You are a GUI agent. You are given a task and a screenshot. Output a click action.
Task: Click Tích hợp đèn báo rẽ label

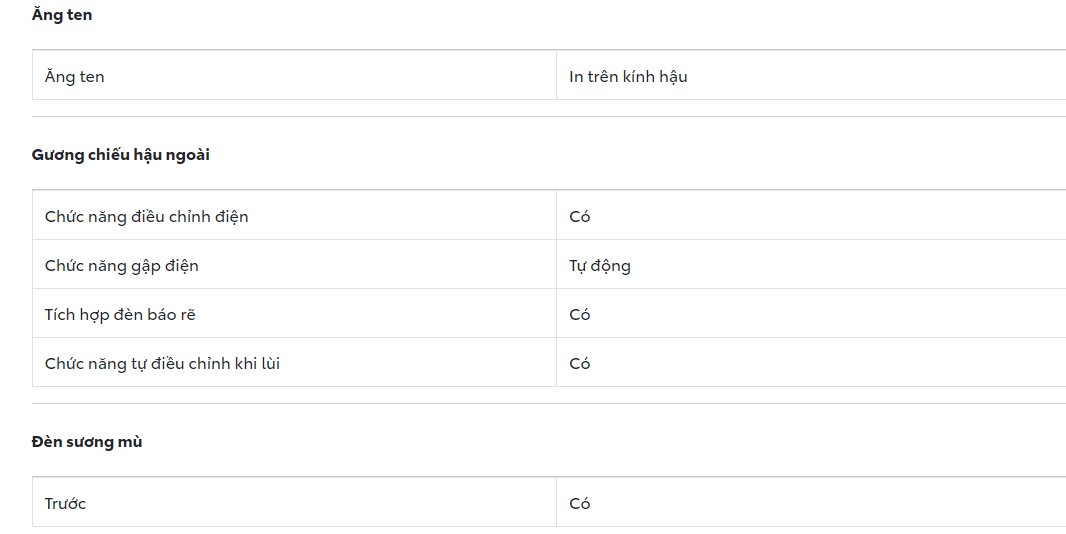(120, 314)
